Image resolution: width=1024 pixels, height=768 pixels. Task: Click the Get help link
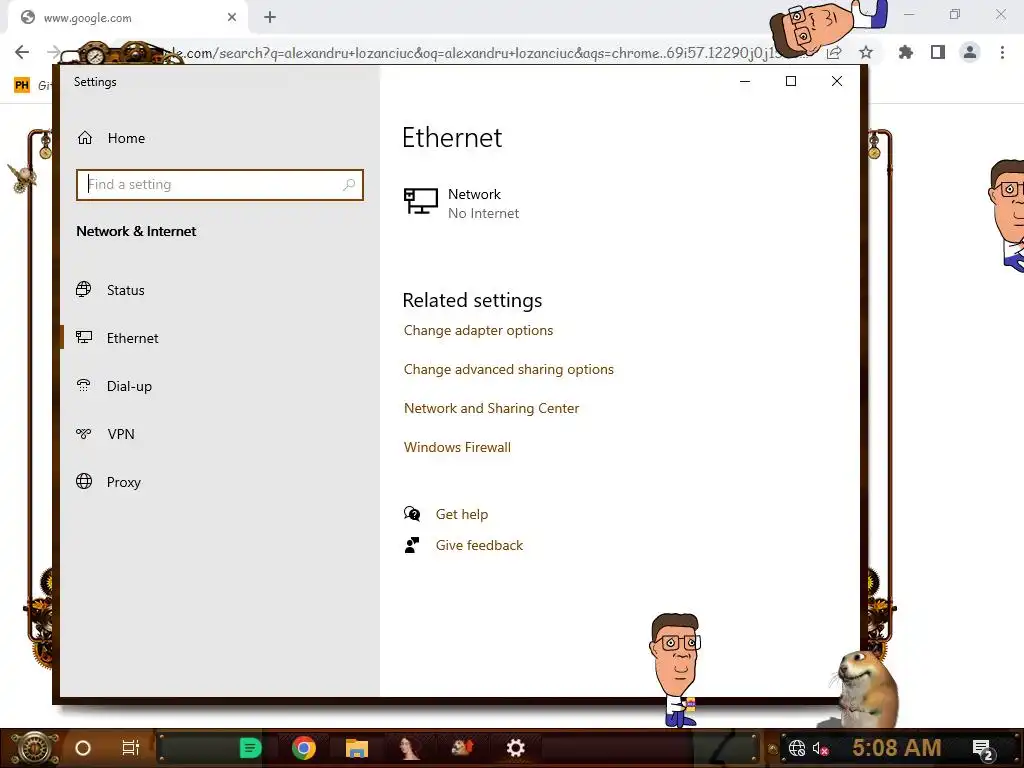462,515
